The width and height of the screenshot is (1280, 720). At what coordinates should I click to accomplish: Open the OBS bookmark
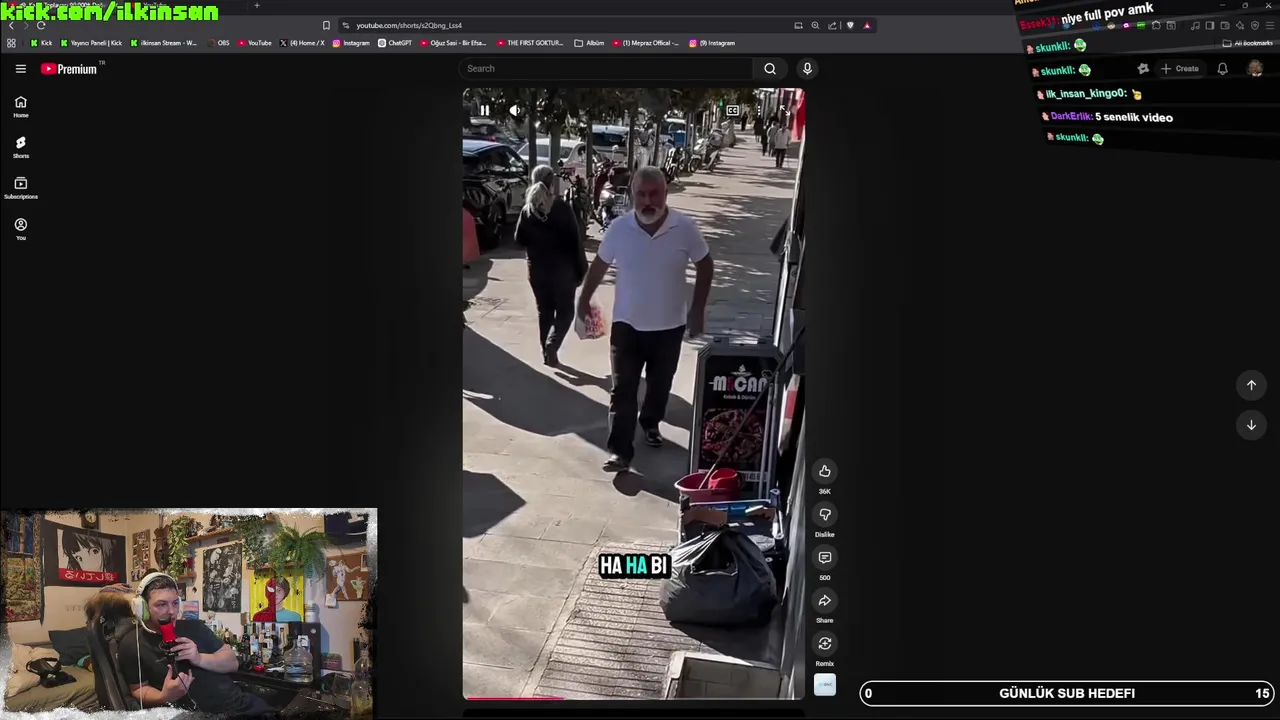click(218, 43)
